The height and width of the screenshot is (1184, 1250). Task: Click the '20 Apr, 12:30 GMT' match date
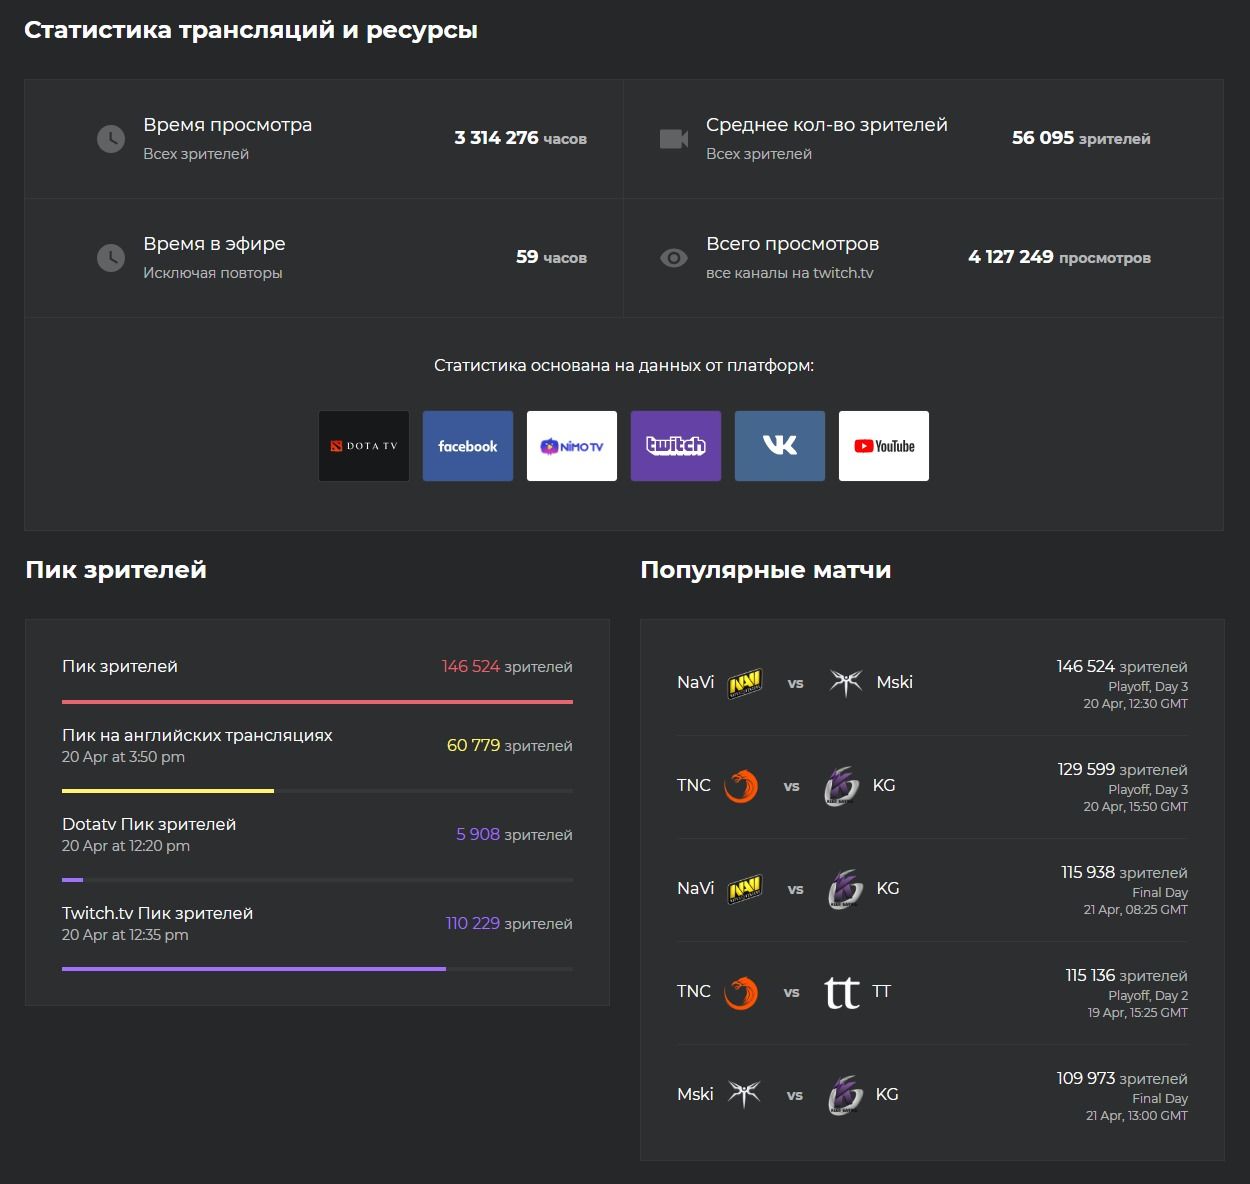(x=1136, y=704)
